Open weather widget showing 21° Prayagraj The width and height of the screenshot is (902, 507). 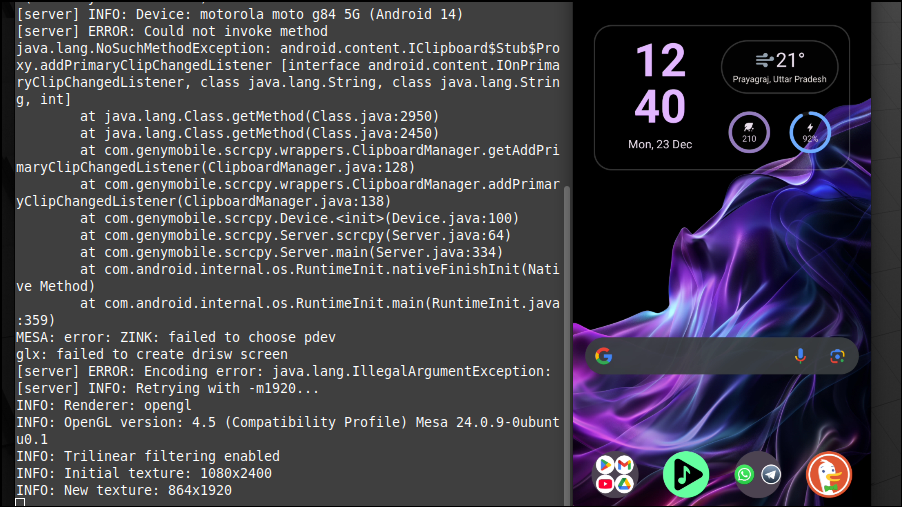[x=779, y=67]
